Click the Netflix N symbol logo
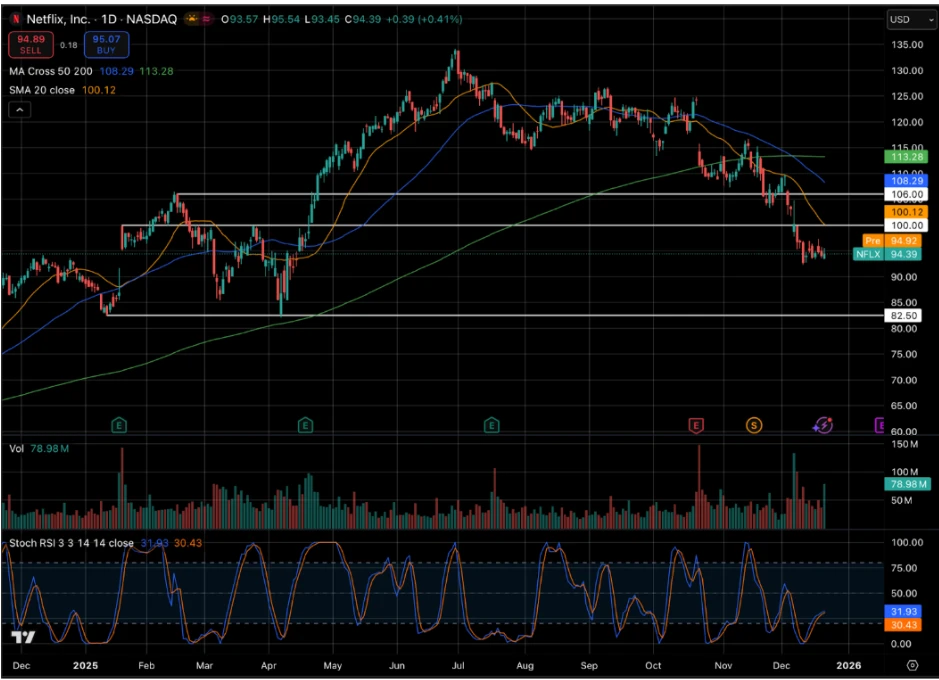 pos(15,17)
